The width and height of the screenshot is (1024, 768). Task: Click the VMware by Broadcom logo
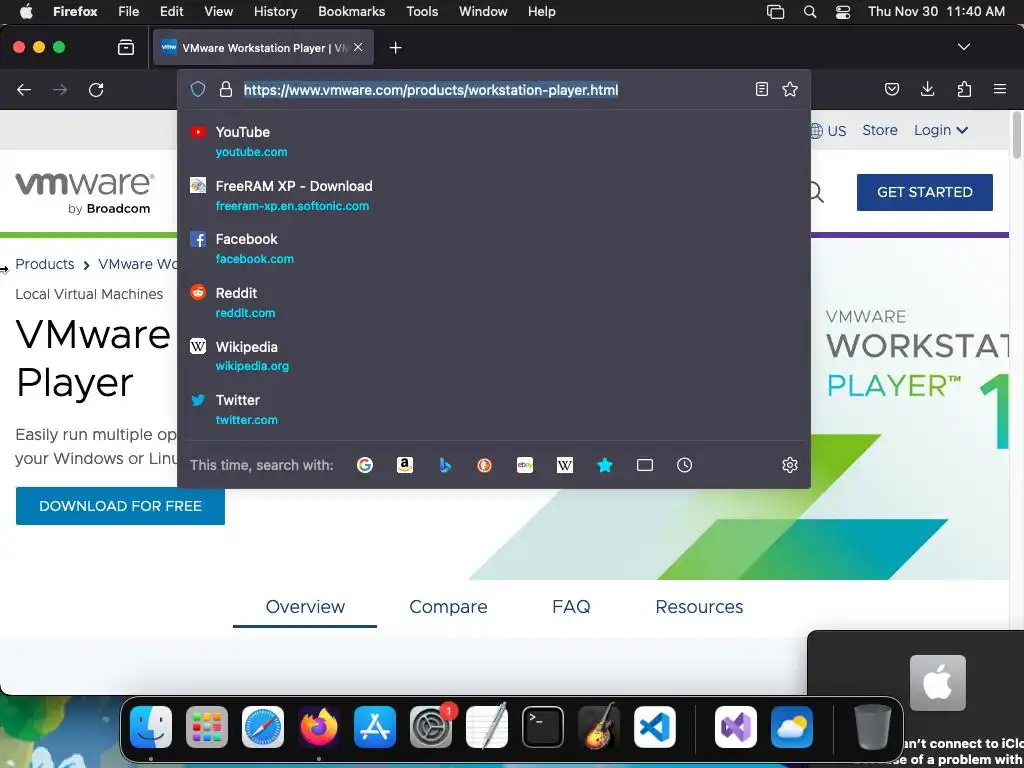click(x=84, y=193)
